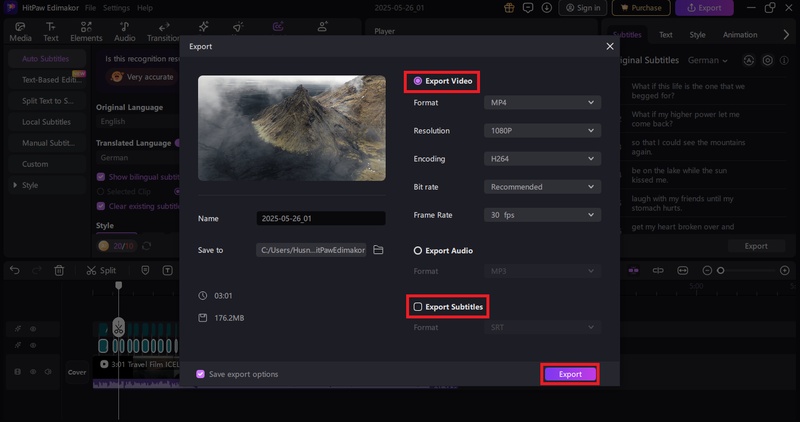
Task: Open the feedback message icon
Action: pyautogui.click(x=528, y=8)
